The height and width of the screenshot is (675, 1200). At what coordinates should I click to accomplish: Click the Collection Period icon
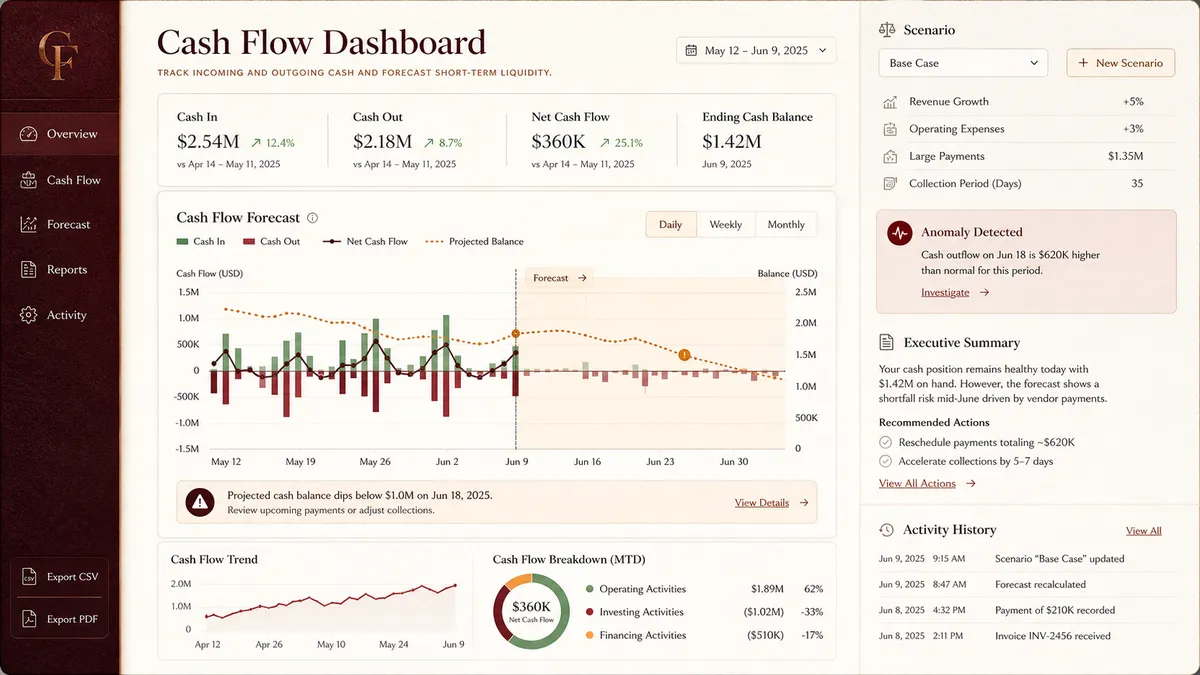pyautogui.click(x=890, y=184)
